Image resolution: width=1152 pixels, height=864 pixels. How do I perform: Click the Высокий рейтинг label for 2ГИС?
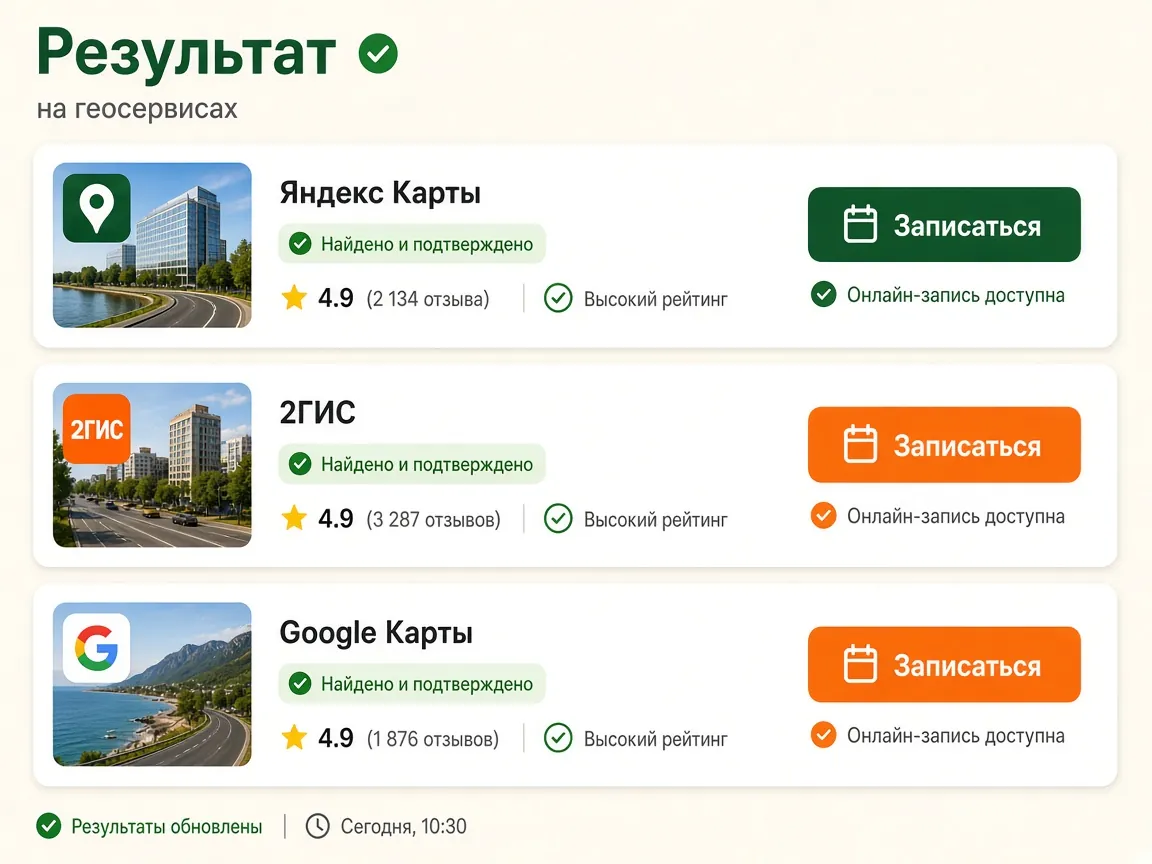[655, 520]
